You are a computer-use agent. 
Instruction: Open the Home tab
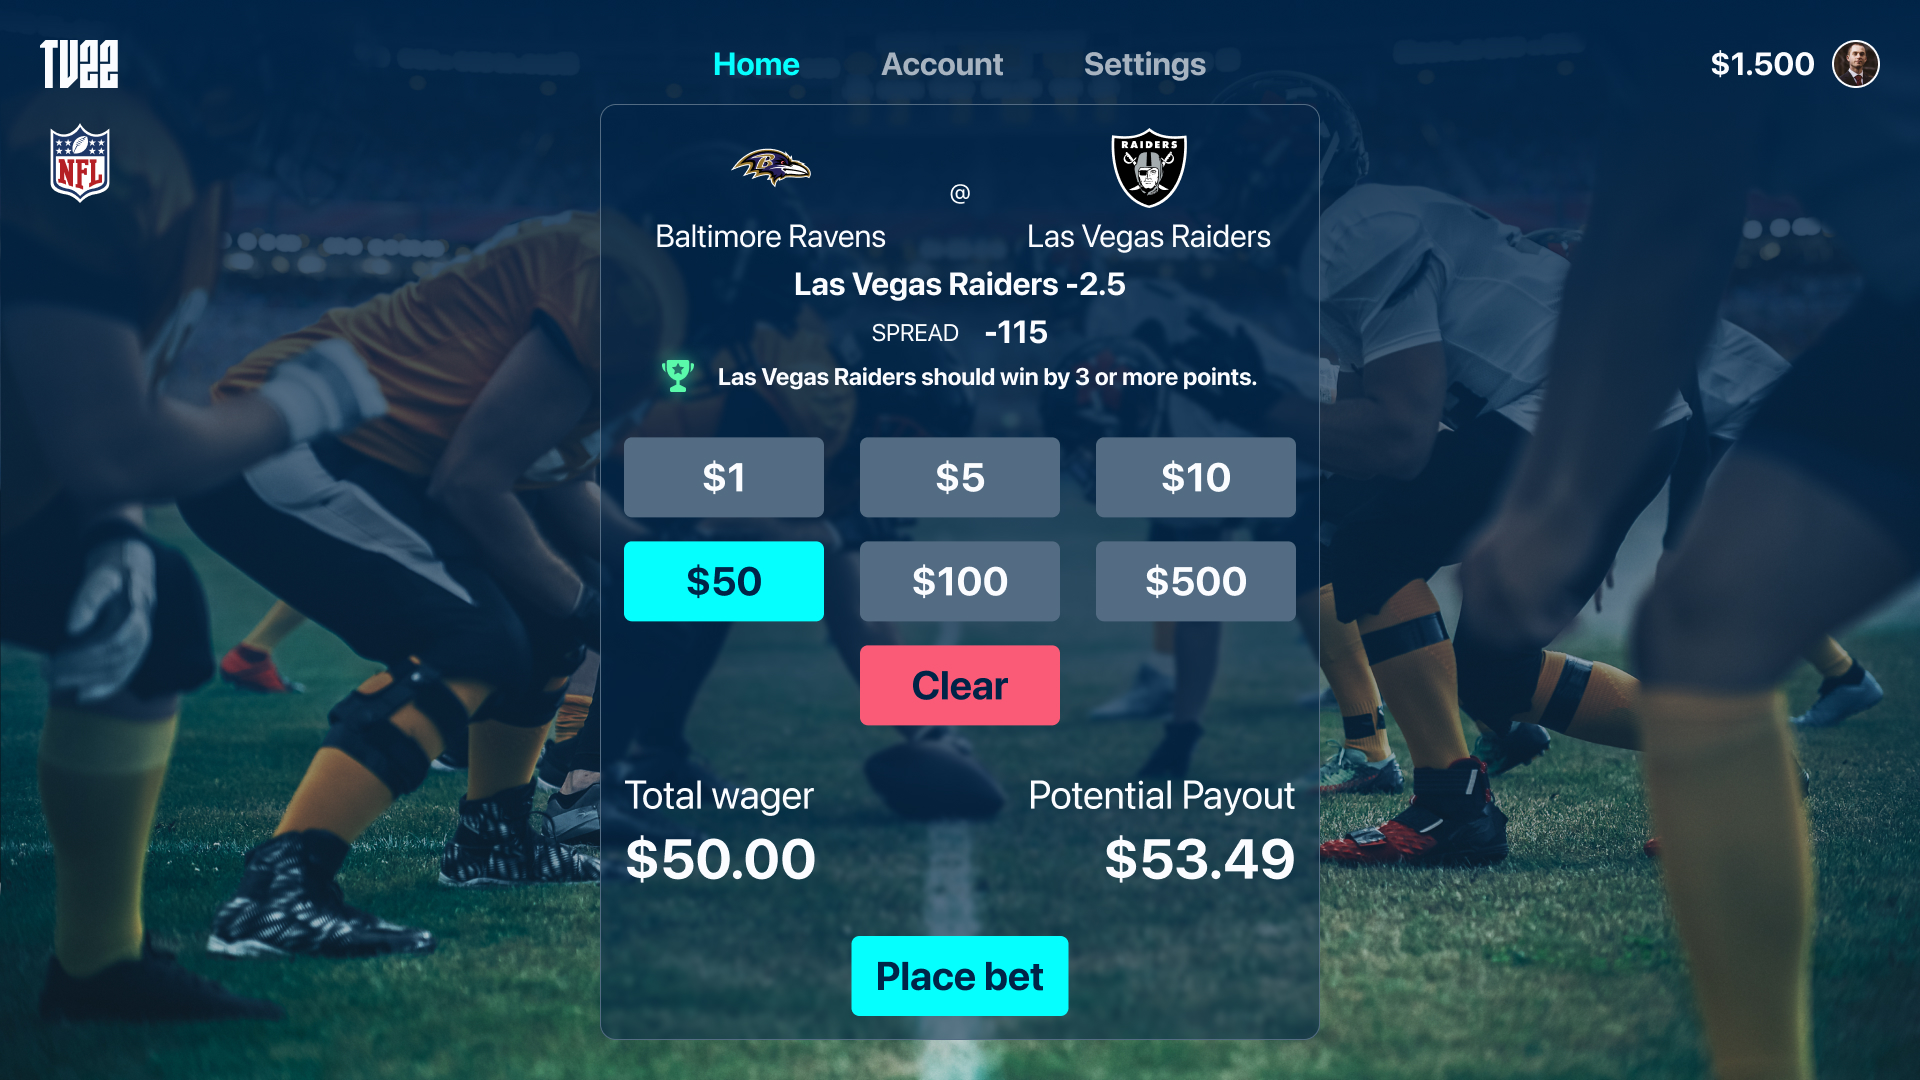(x=756, y=64)
